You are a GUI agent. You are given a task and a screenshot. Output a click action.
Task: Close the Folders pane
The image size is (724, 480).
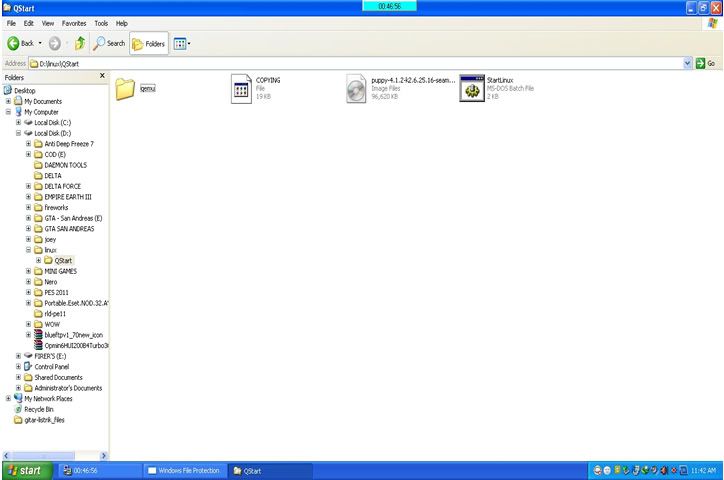(102, 76)
